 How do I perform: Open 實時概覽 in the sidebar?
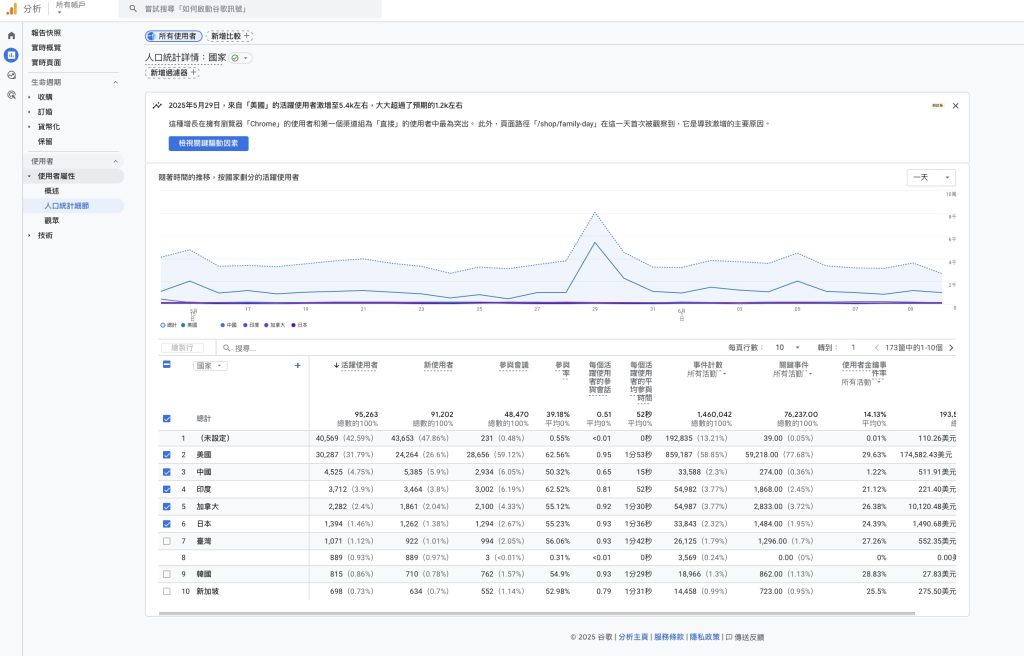click(46, 48)
